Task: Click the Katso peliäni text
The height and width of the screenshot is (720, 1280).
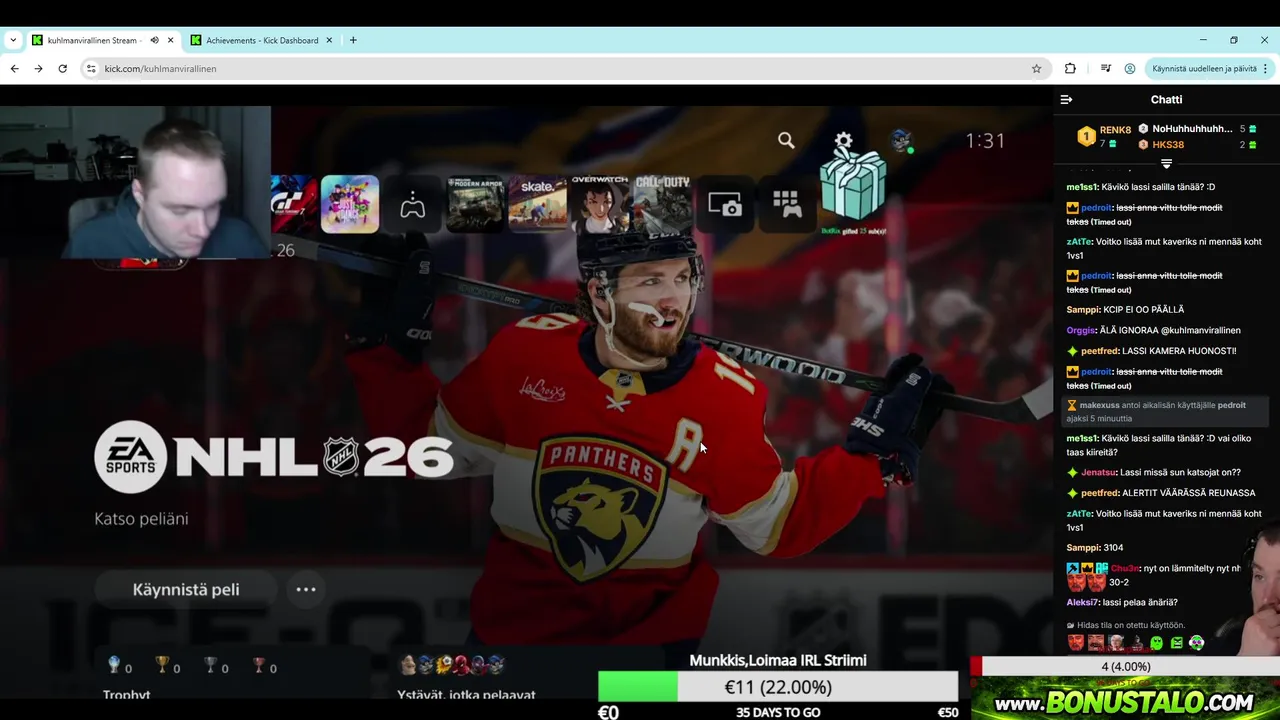Action: pyautogui.click(x=141, y=518)
